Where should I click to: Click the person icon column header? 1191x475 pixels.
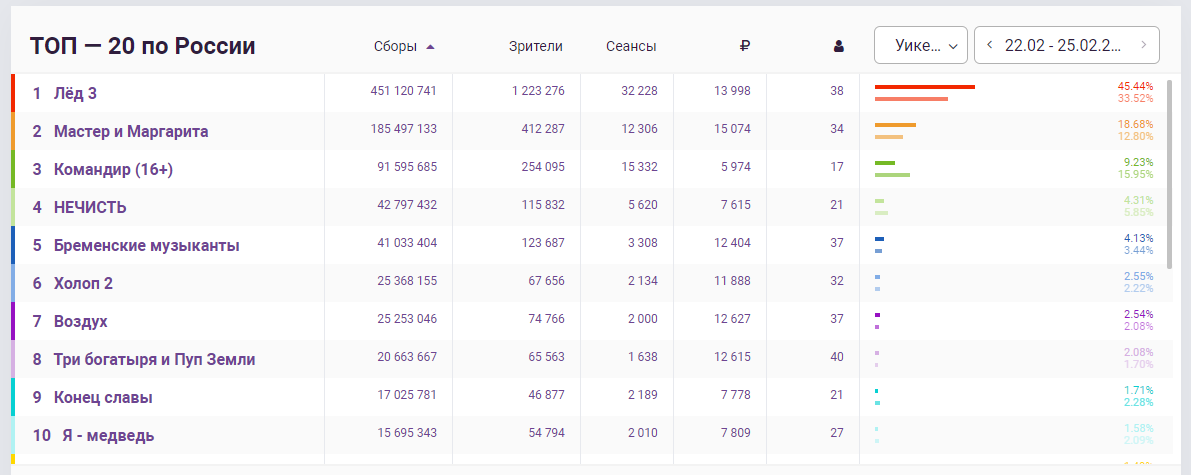[x=838, y=46]
